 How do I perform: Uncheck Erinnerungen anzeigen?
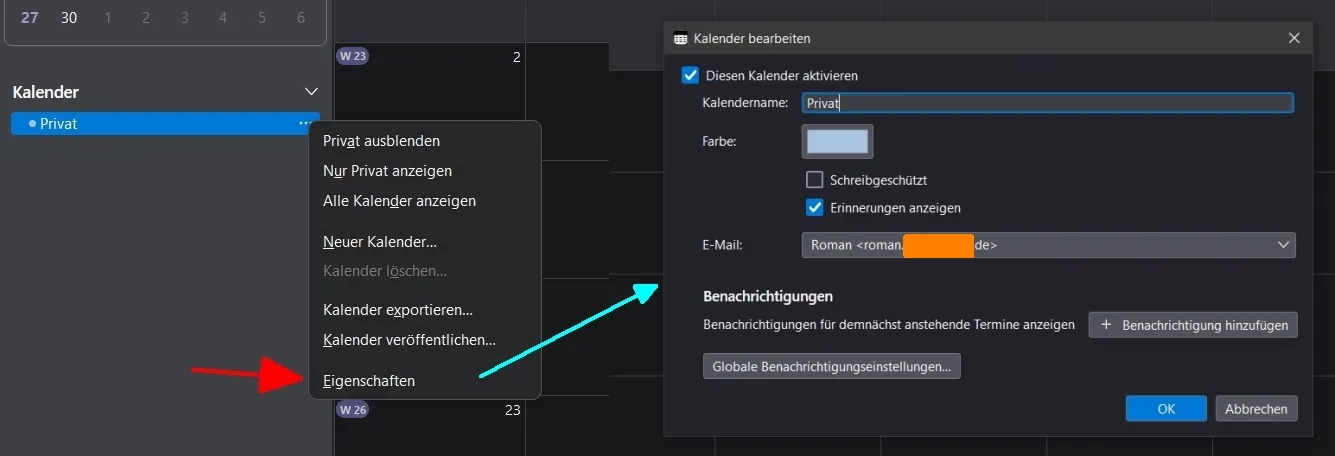(x=814, y=208)
